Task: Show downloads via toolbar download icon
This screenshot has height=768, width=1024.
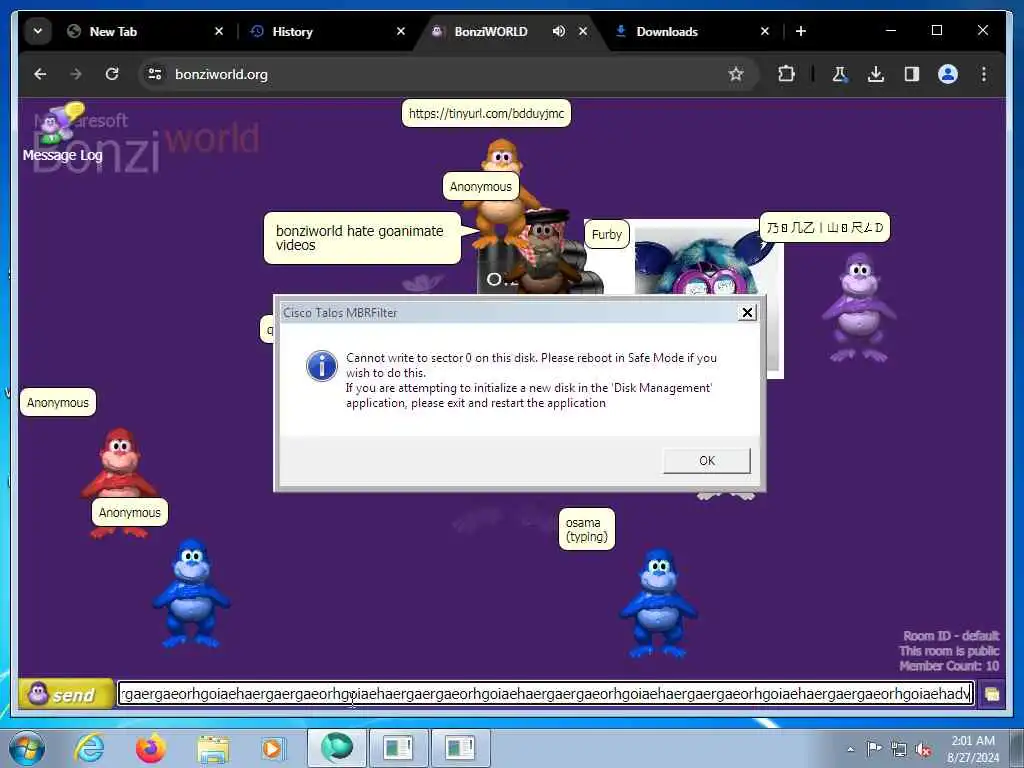Action: [876, 74]
